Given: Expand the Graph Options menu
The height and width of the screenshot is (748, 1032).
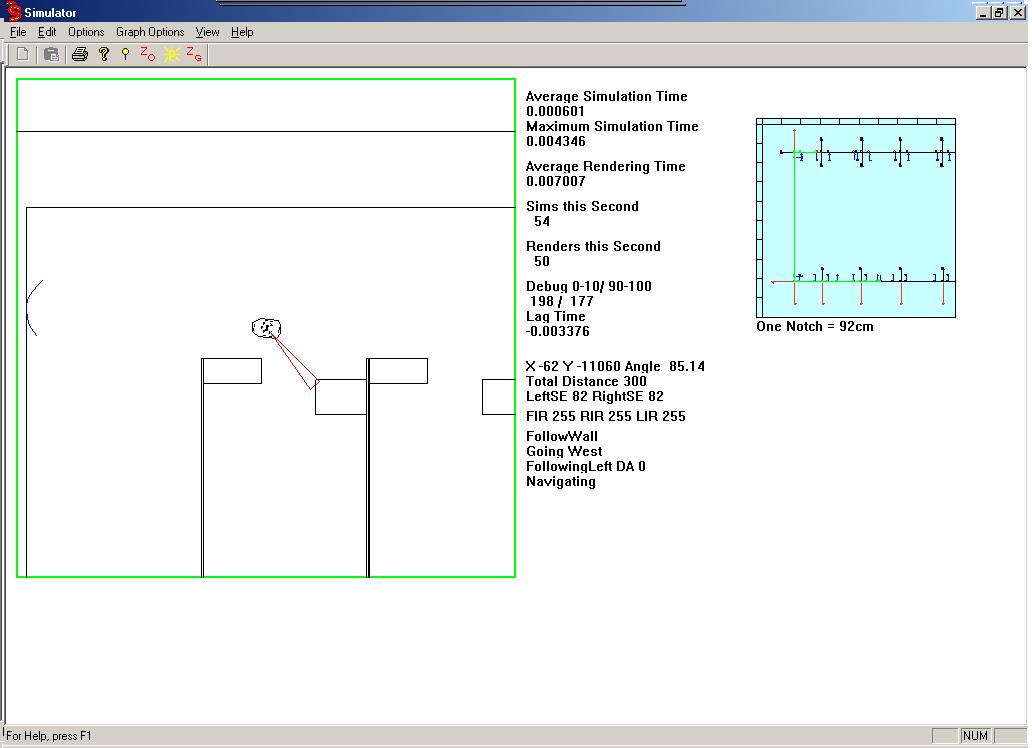Looking at the screenshot, I should (150, 32).
